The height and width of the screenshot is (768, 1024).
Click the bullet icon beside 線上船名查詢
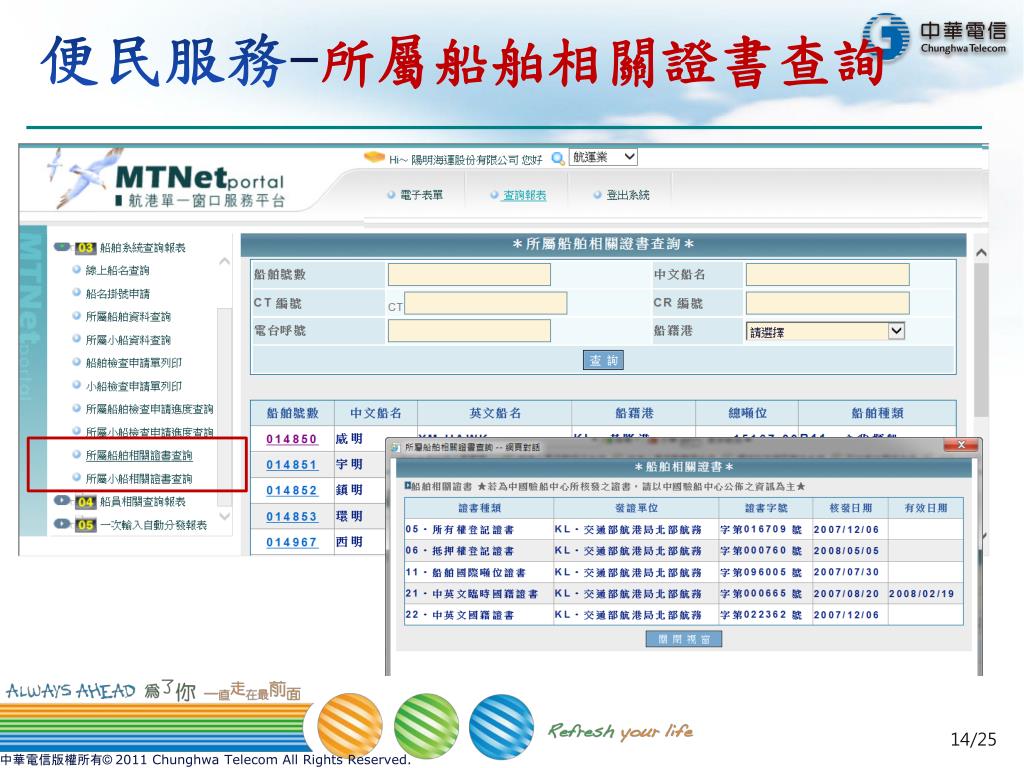[76, 270]
